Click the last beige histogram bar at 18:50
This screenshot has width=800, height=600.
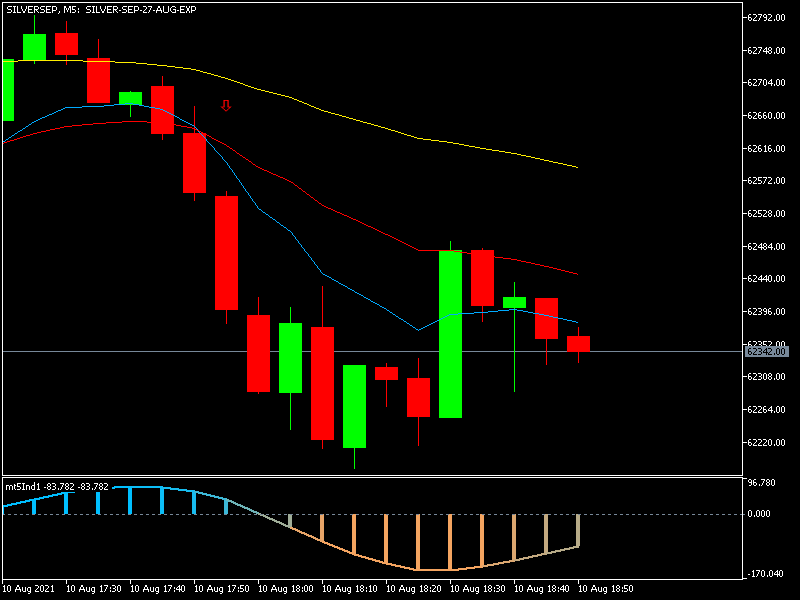[579, 531]
